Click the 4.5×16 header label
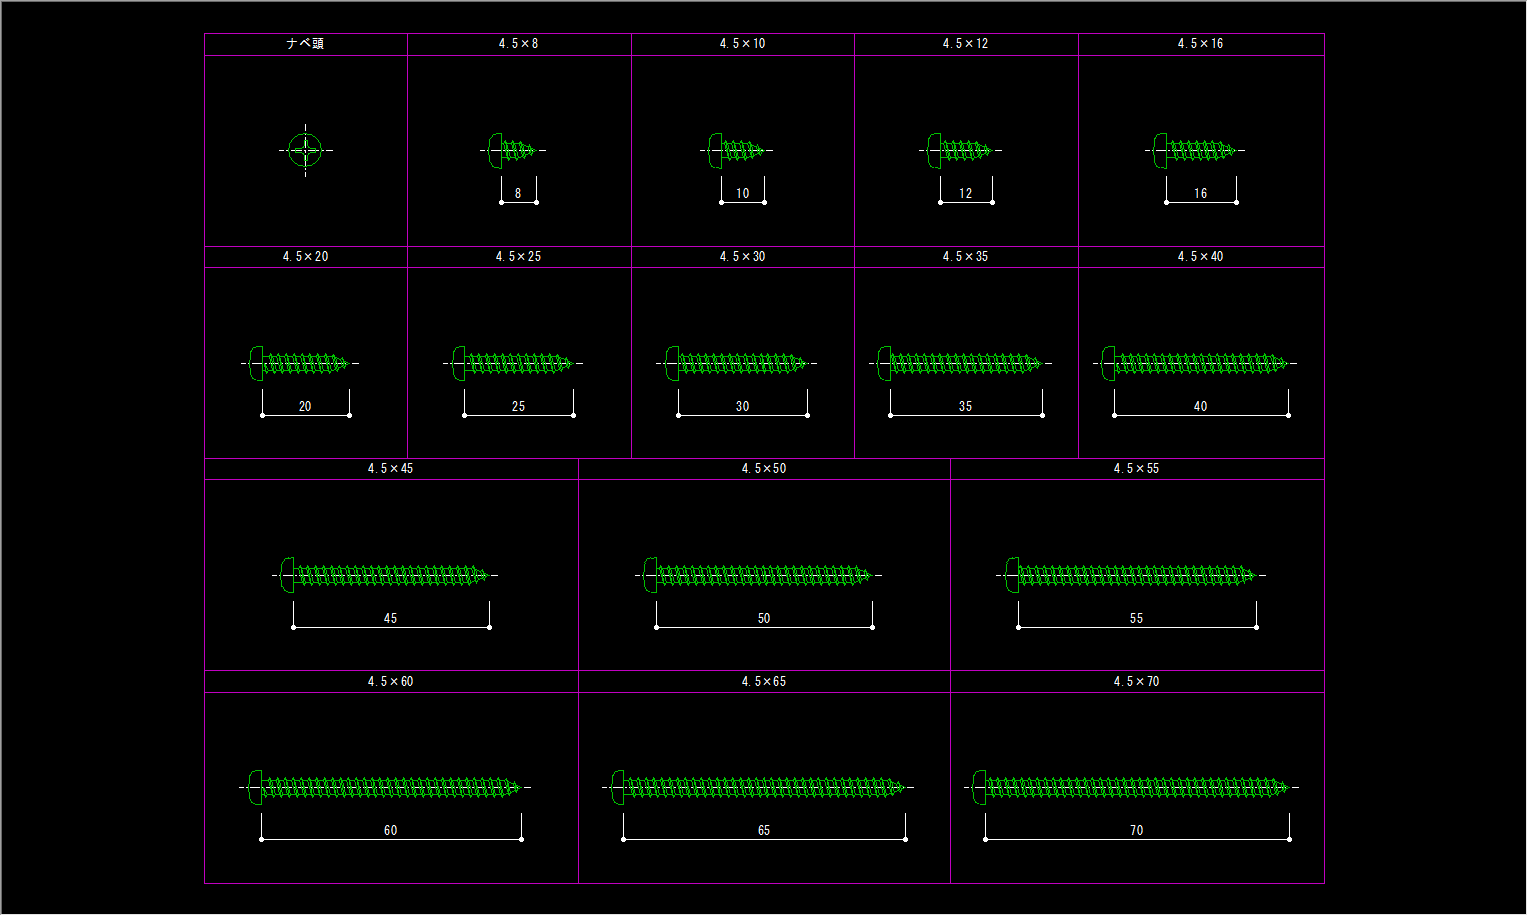The height and width of the screenshot is (916, 1528). pos(1200,44)
